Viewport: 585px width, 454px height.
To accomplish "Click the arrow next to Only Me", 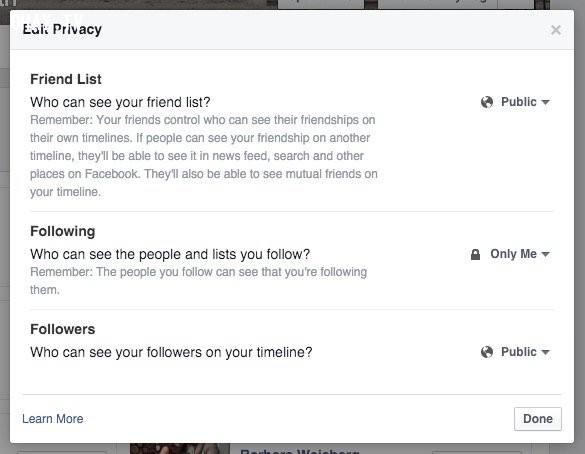I will [545, 254].
